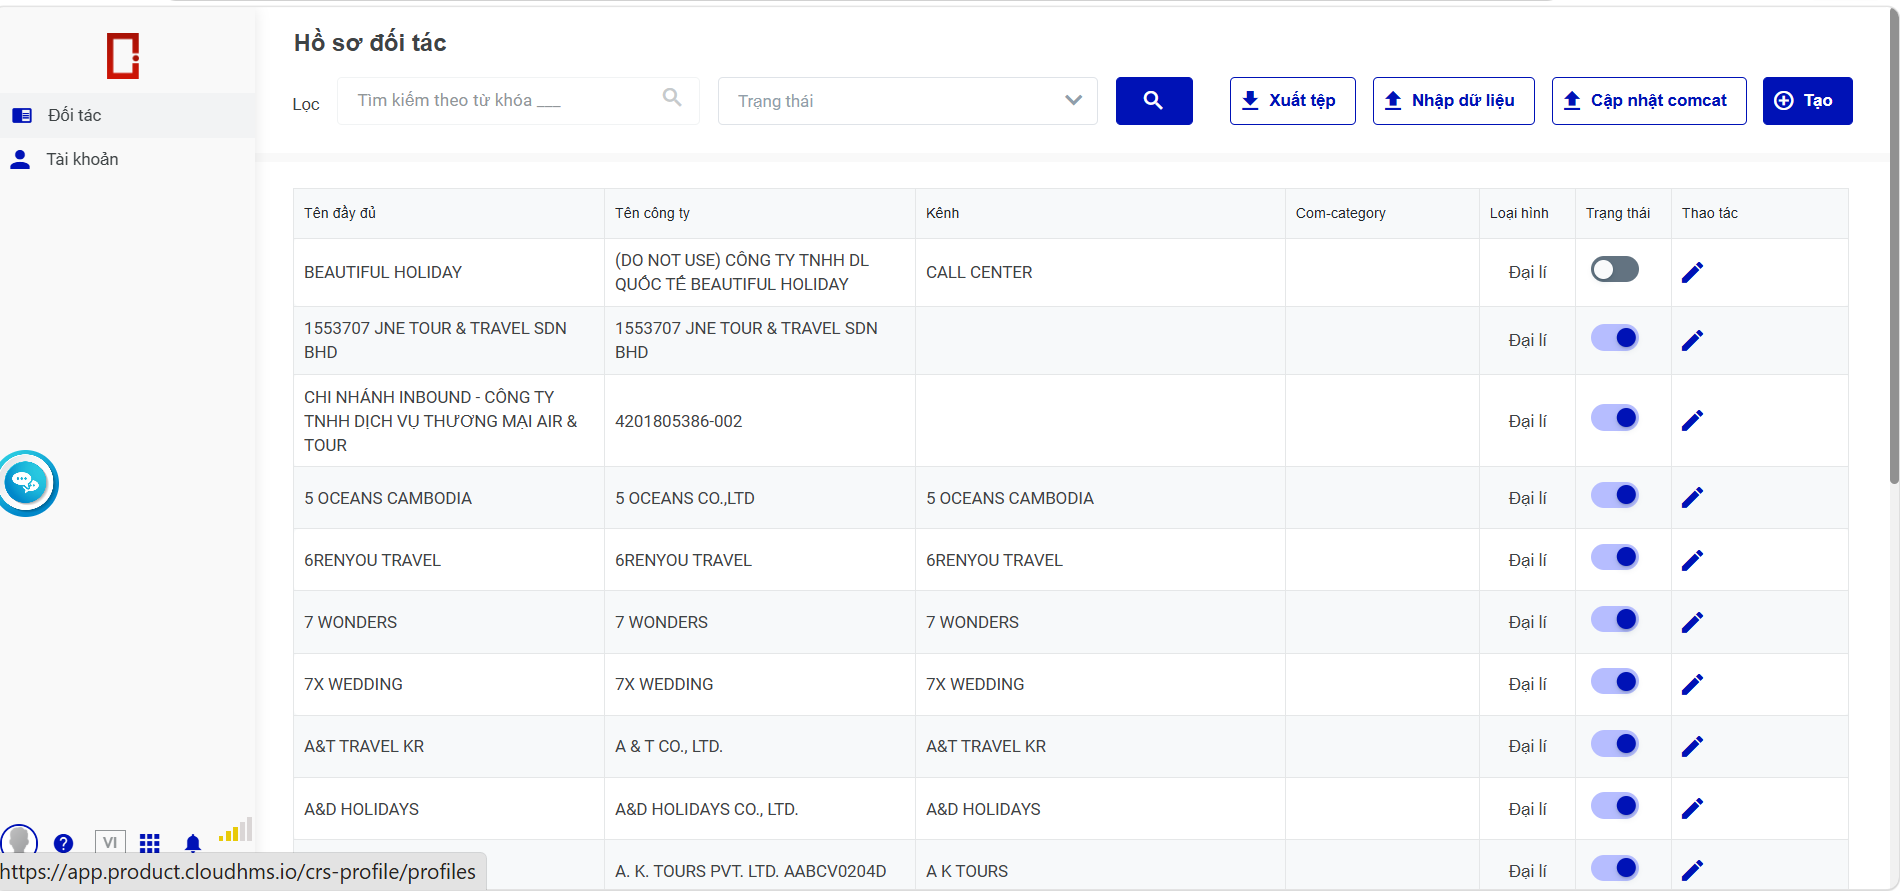Switch off the 7 WONDERS status

[x=1615, y=619]
